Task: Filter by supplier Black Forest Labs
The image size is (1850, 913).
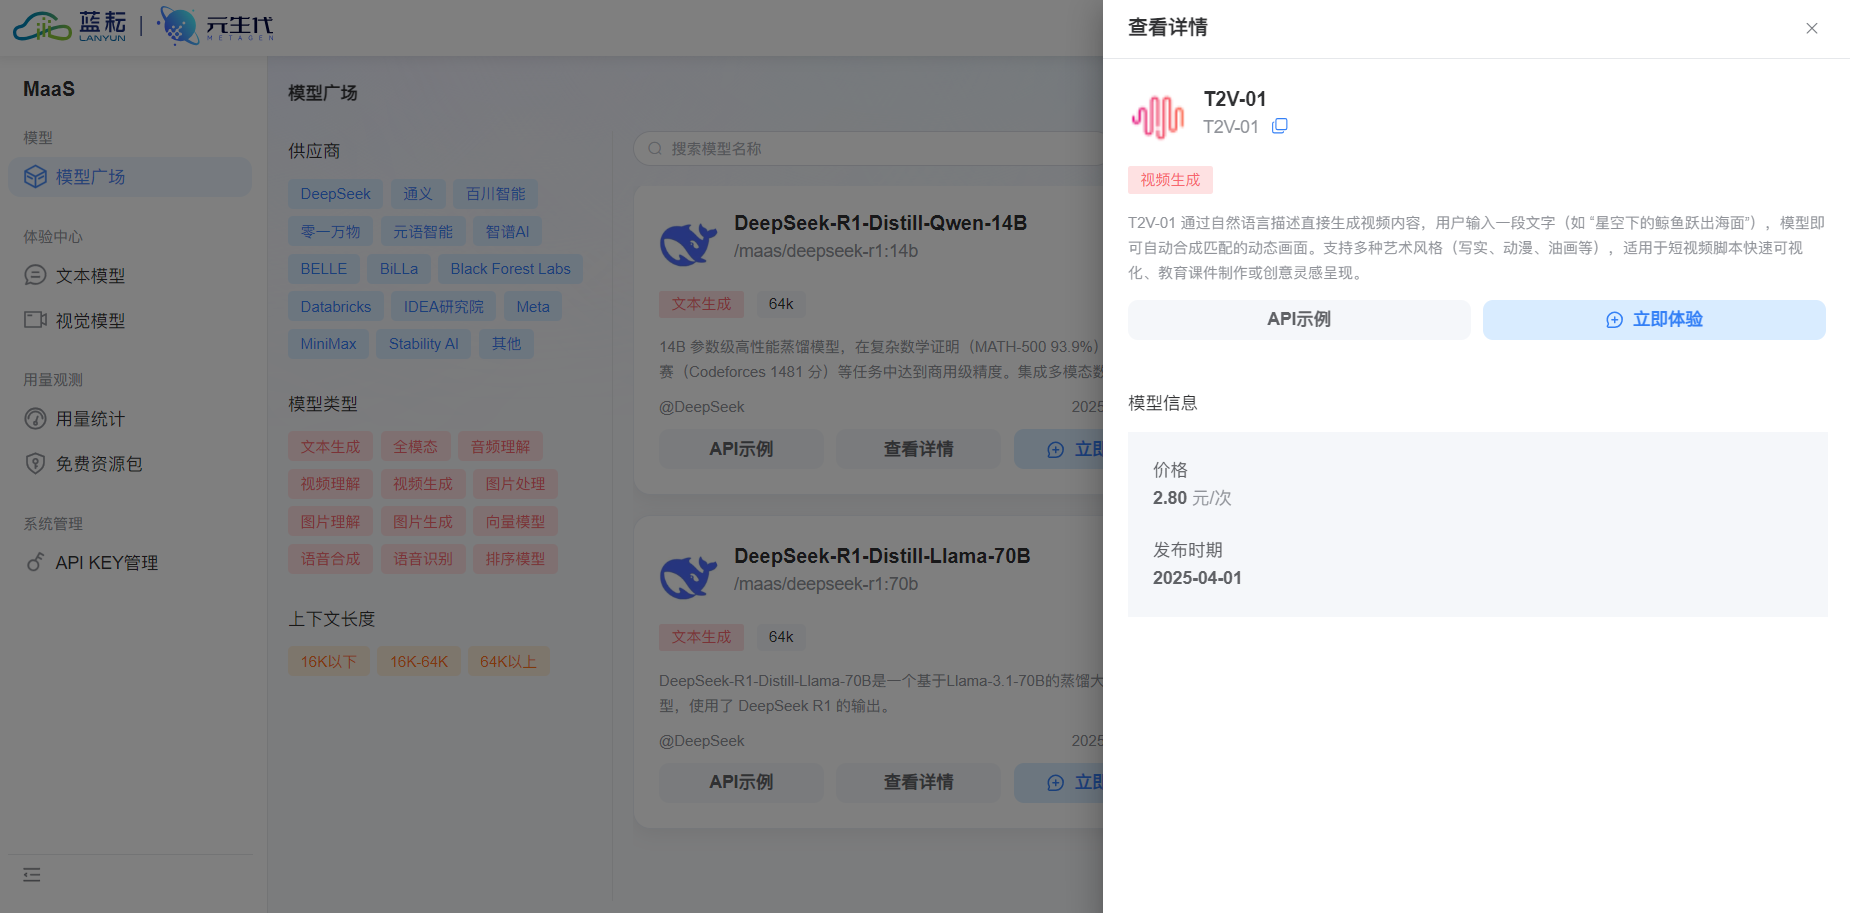Action: click(x=510, y=269)
